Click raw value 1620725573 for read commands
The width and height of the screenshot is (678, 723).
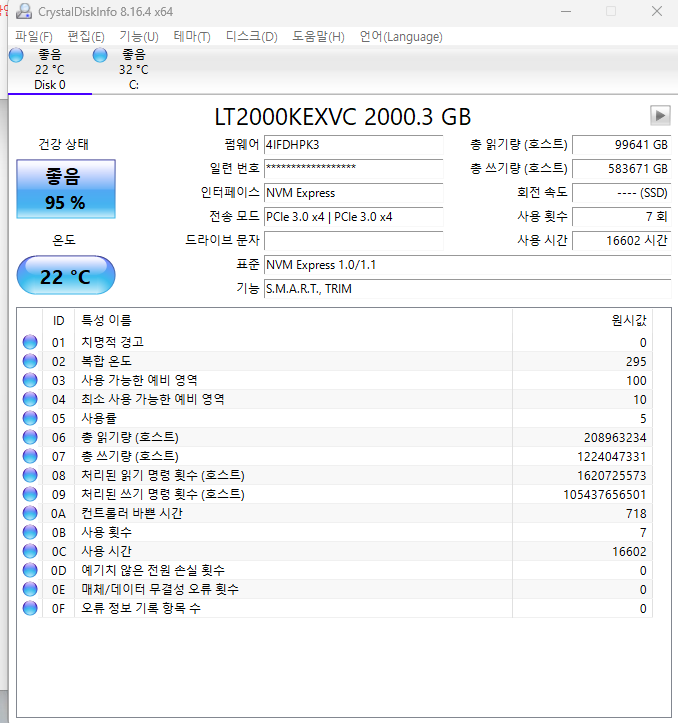click(x=612, y=475)
